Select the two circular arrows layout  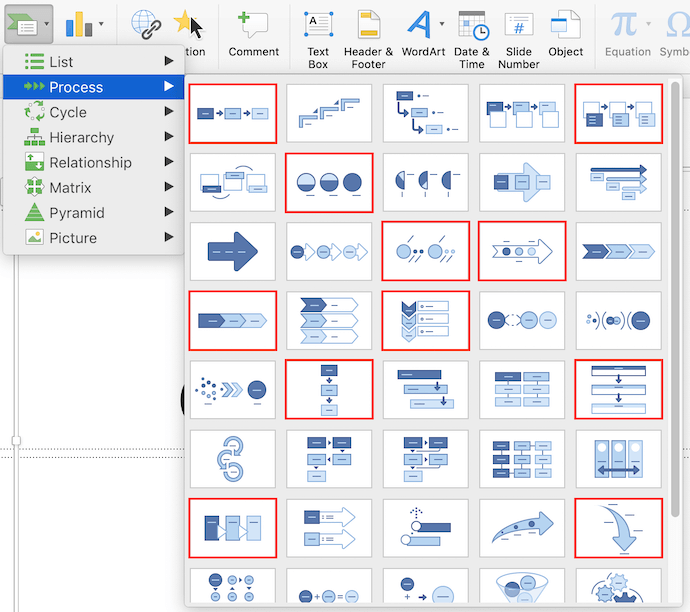[232, 458]
